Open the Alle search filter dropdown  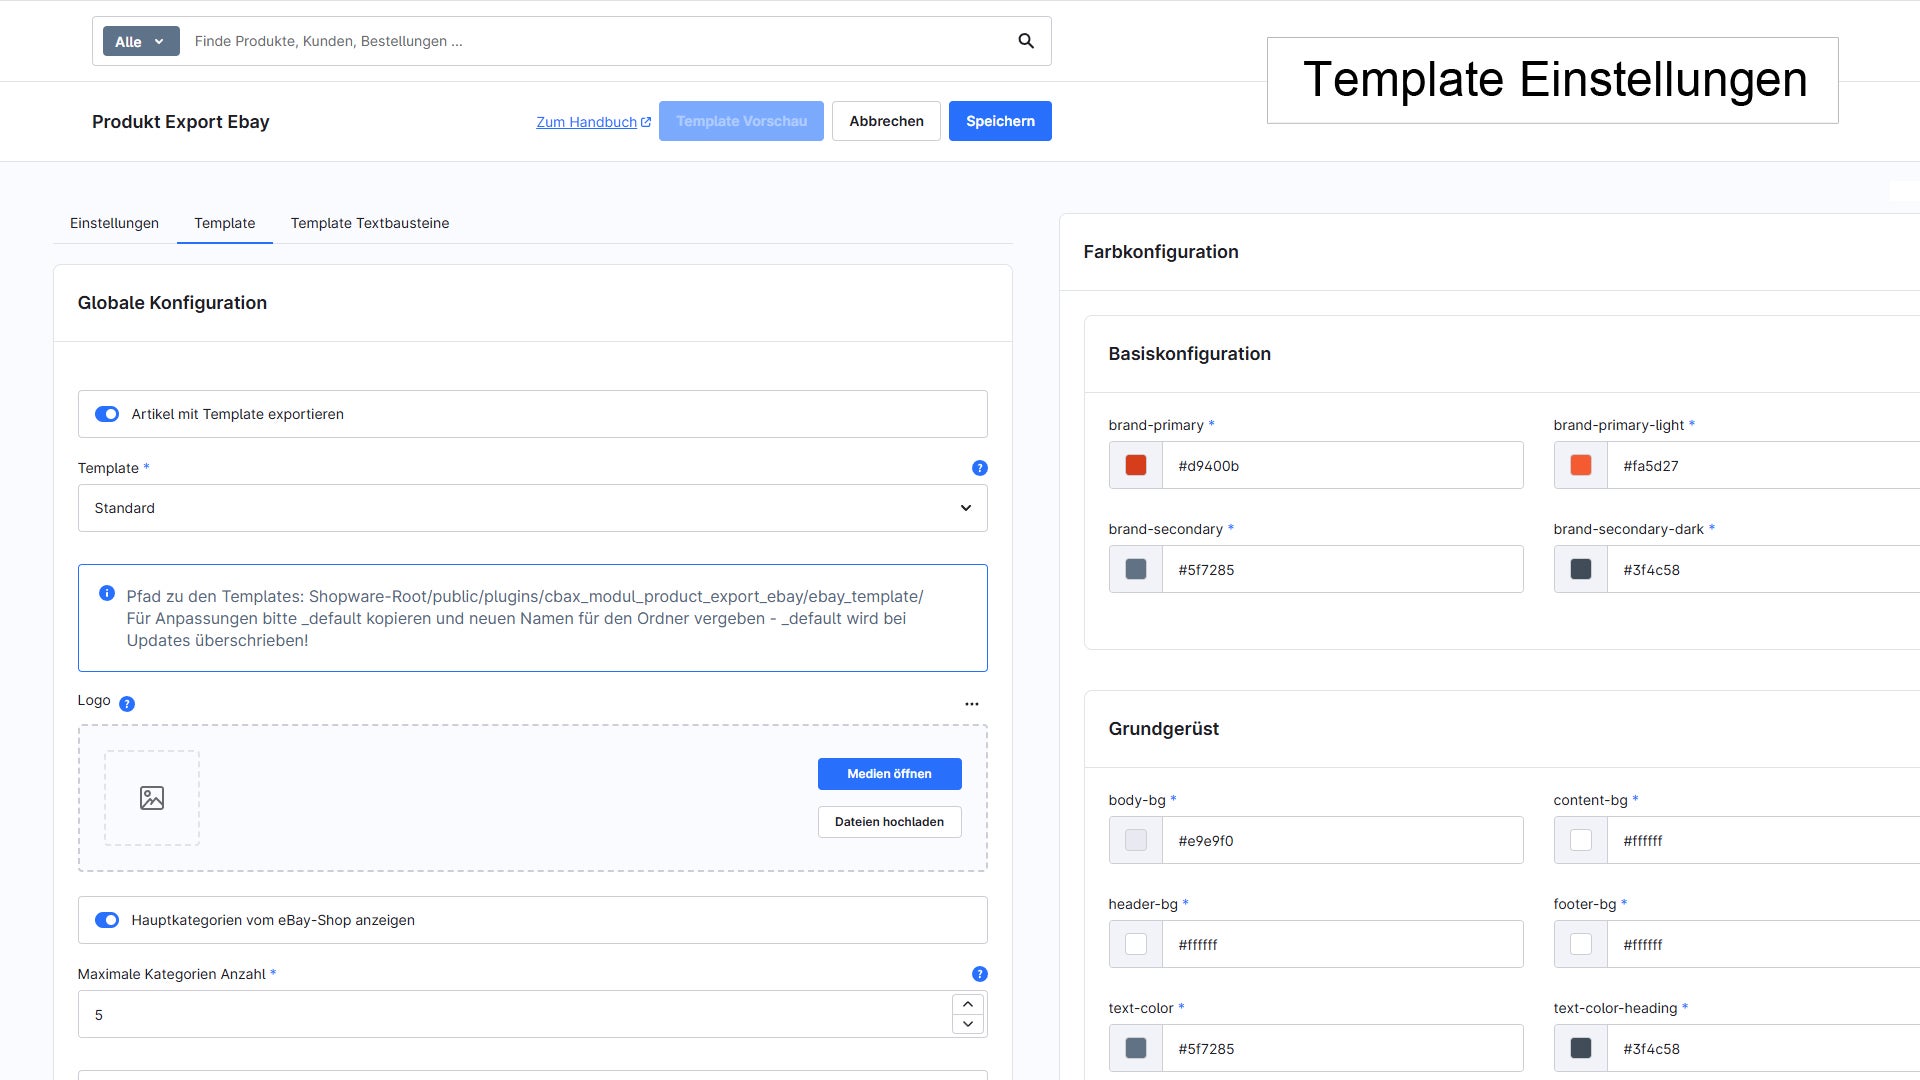141,41
